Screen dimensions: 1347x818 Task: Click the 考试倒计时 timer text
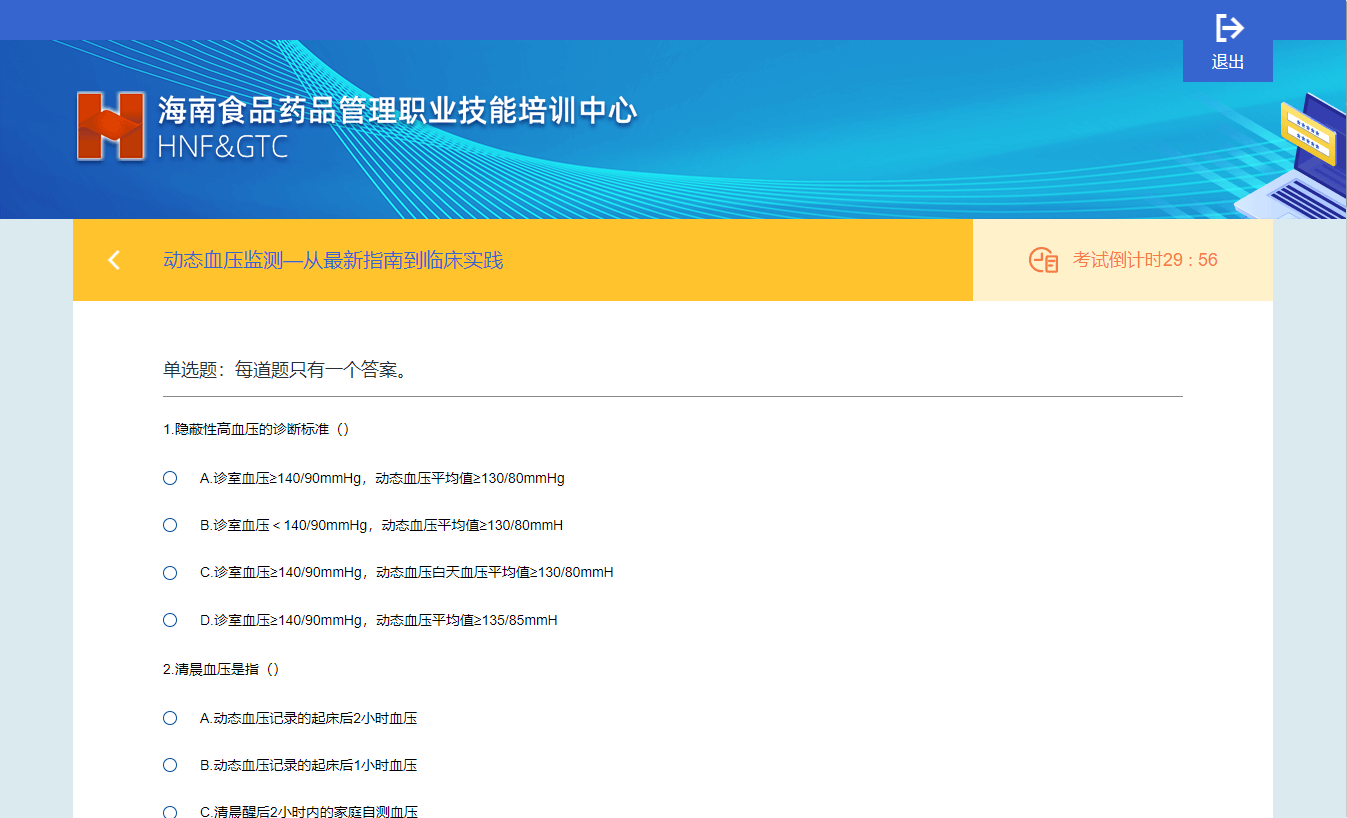click(1145, 260)
